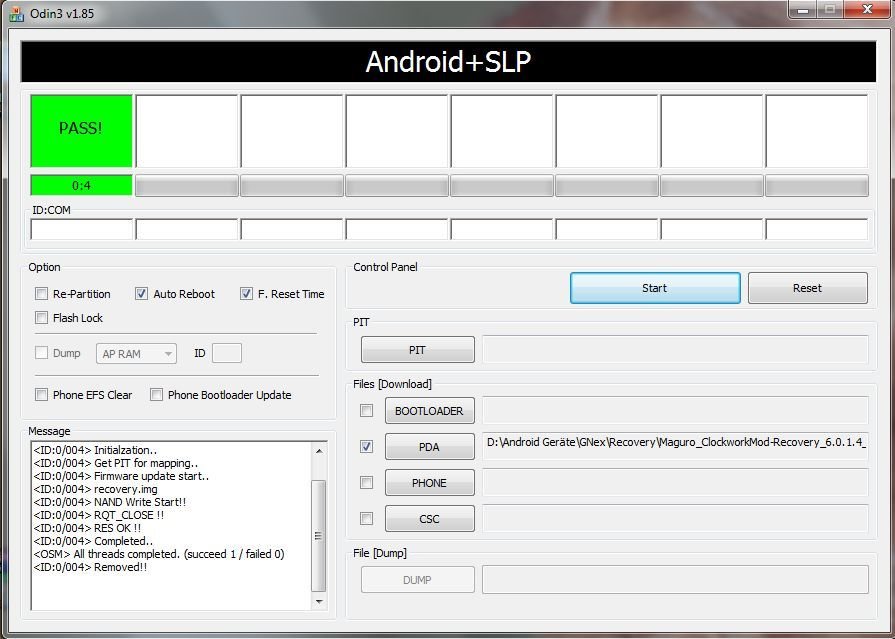Click the green PASS! status box
Screen dimensions: 895x639
pyautogui.click(x=81, y=131)
